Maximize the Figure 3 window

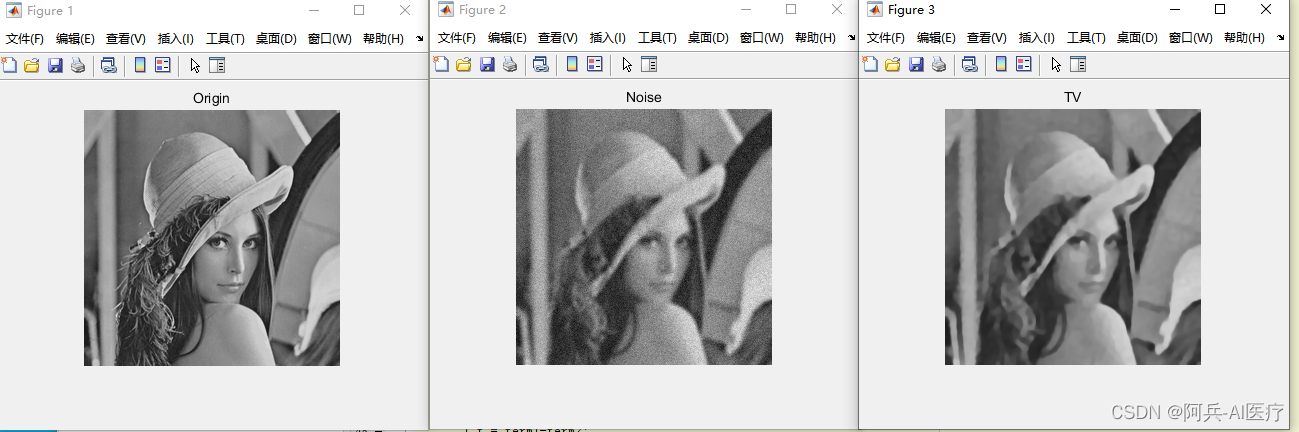[x=1219, y=9]
